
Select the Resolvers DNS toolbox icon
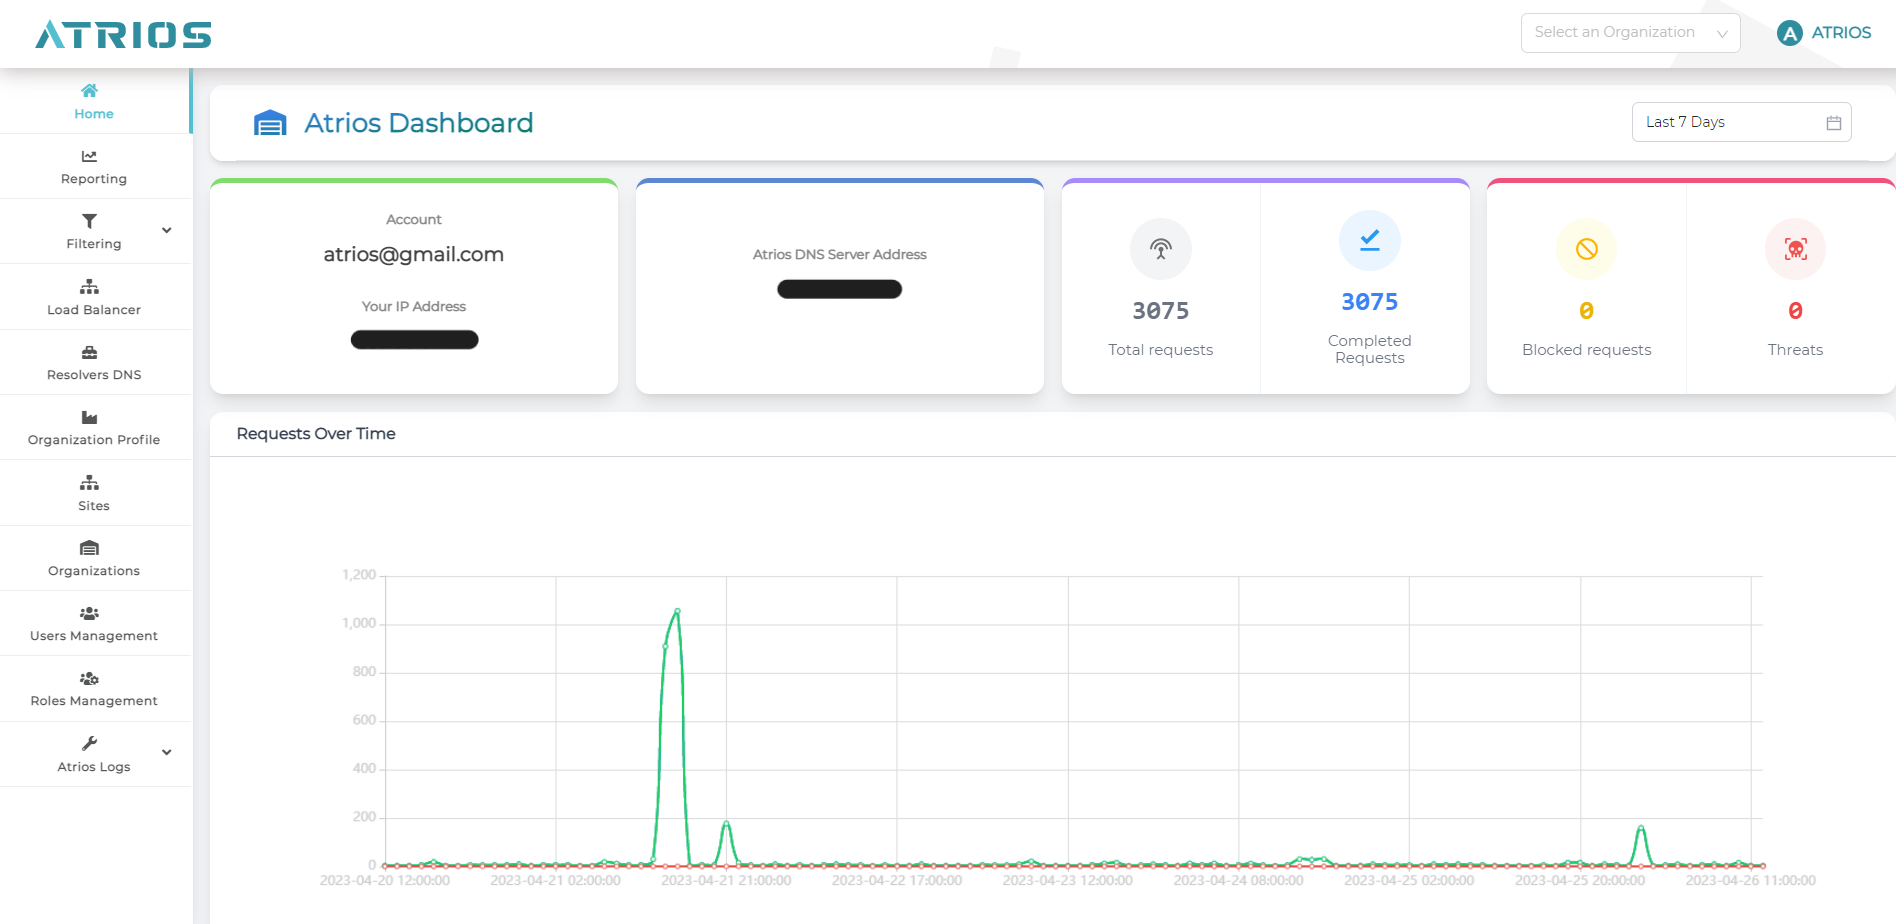tap(89, 352)
